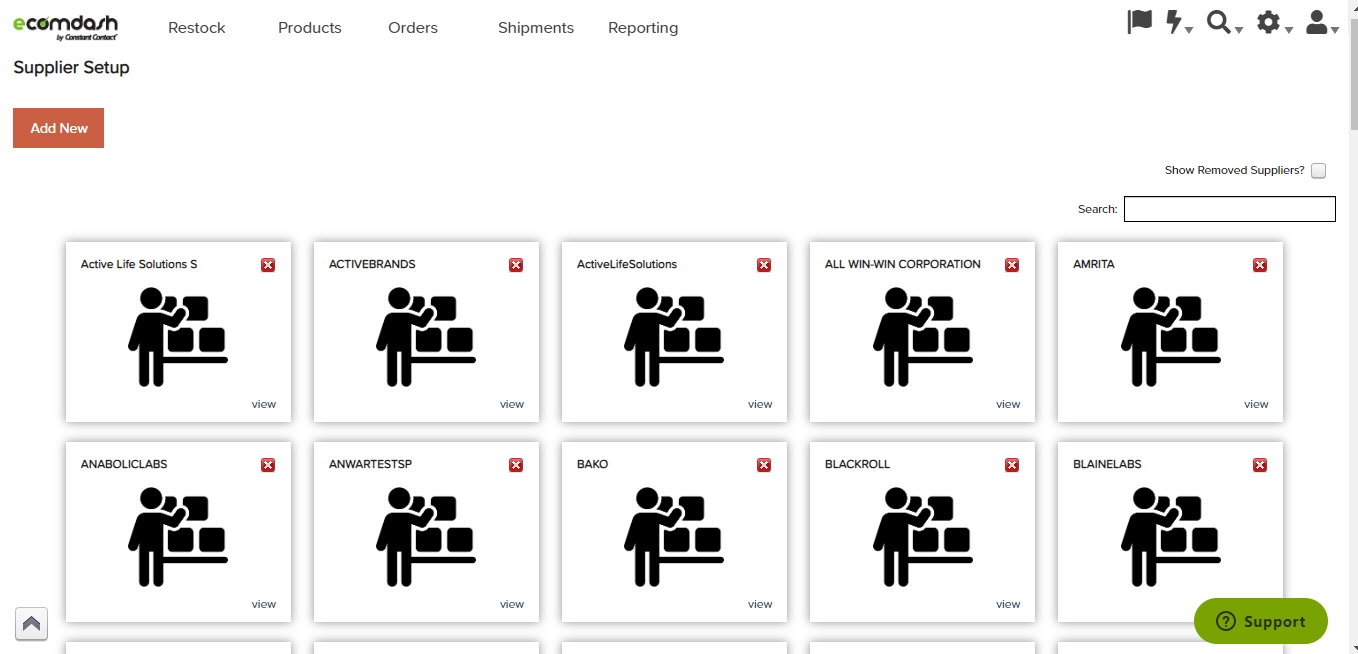
Task: Remove the BLACKROLL supplier with red X
Action: tap(1012, 465)
